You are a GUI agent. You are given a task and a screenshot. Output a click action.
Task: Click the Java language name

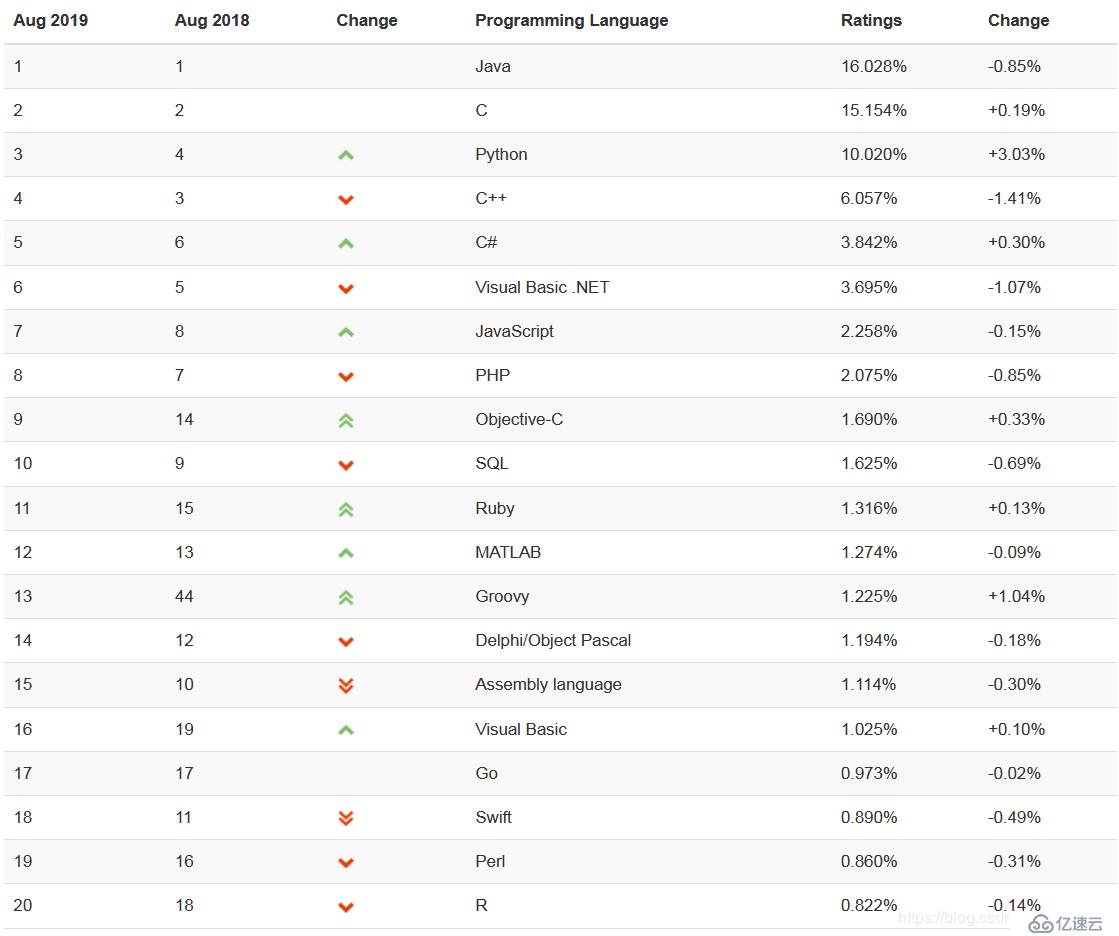coord(493,66)
